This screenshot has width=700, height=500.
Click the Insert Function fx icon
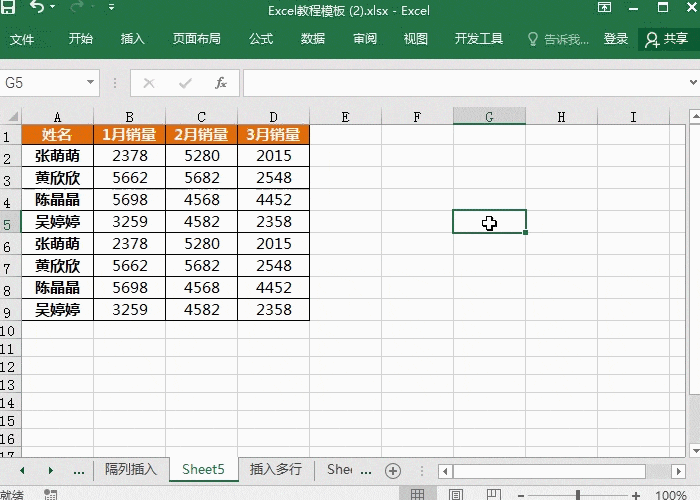click(221, 83)
